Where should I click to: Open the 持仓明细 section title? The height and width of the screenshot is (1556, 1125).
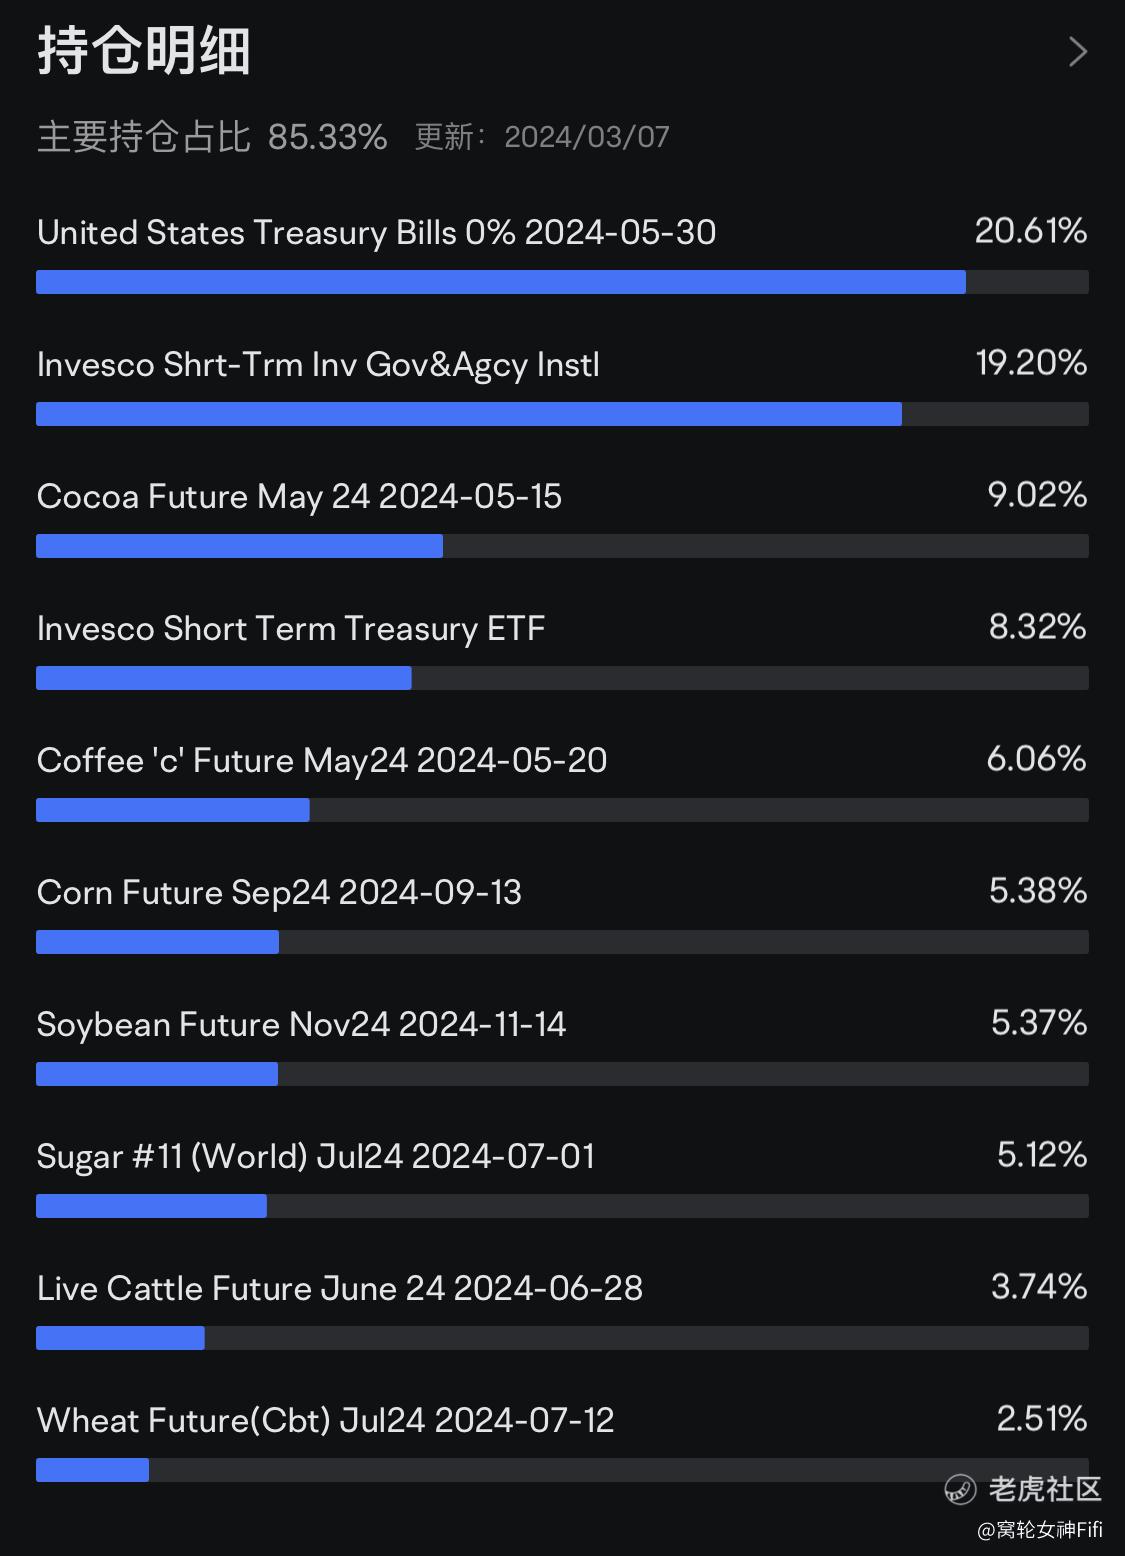coord(144,51)
